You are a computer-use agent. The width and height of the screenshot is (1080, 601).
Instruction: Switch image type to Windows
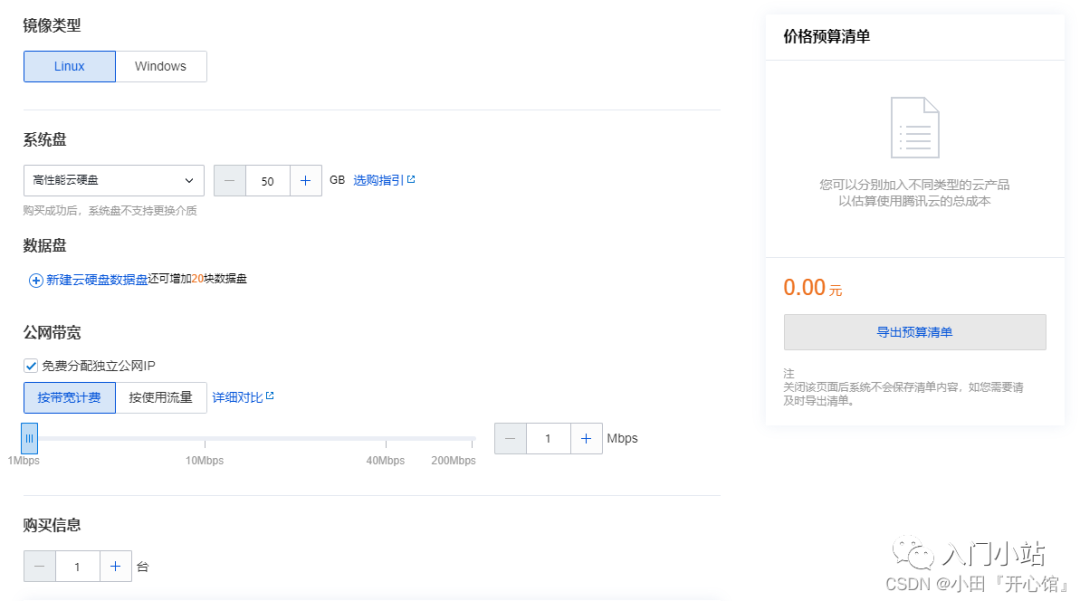[x=161, y=66]
